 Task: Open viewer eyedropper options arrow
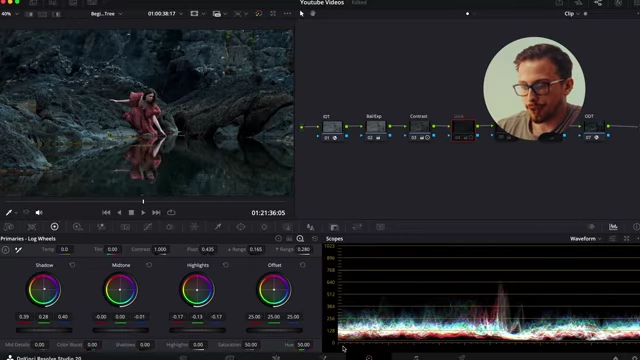coord(16,213)
